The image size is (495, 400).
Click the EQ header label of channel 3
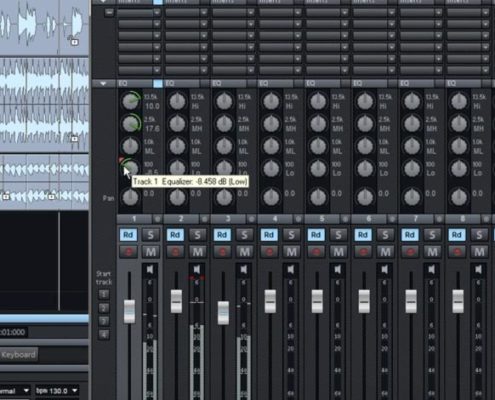tap(217, 83)
